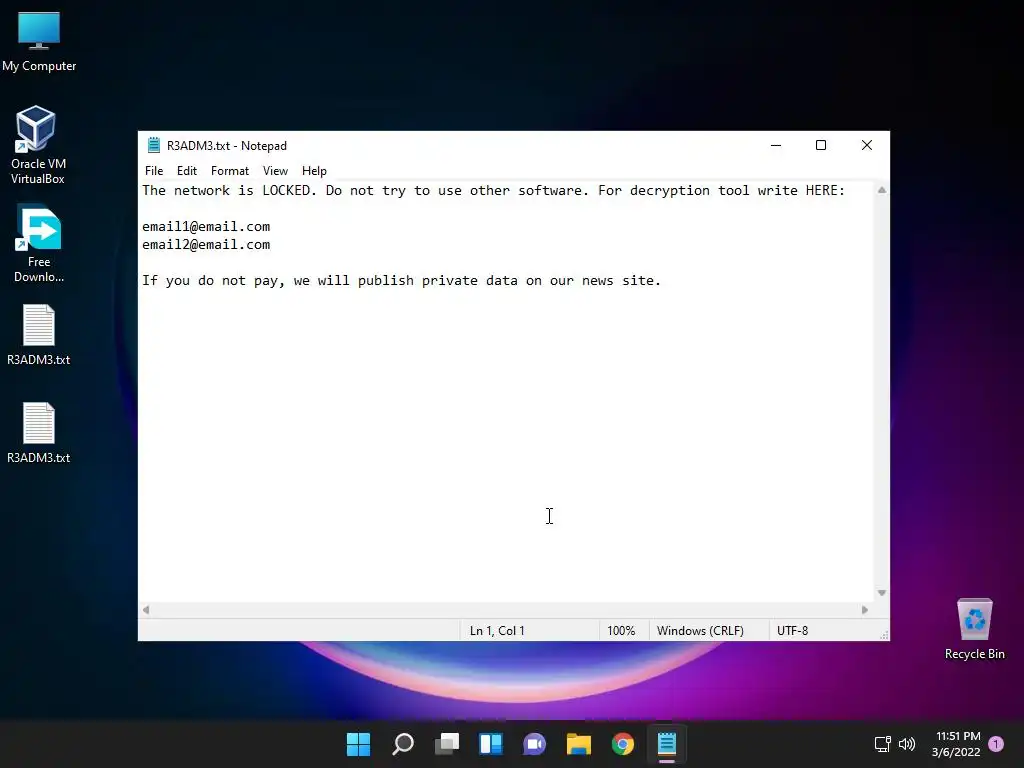Open File Explorer from taskbar
This screenshot has height=768, width=1024.
579,744
